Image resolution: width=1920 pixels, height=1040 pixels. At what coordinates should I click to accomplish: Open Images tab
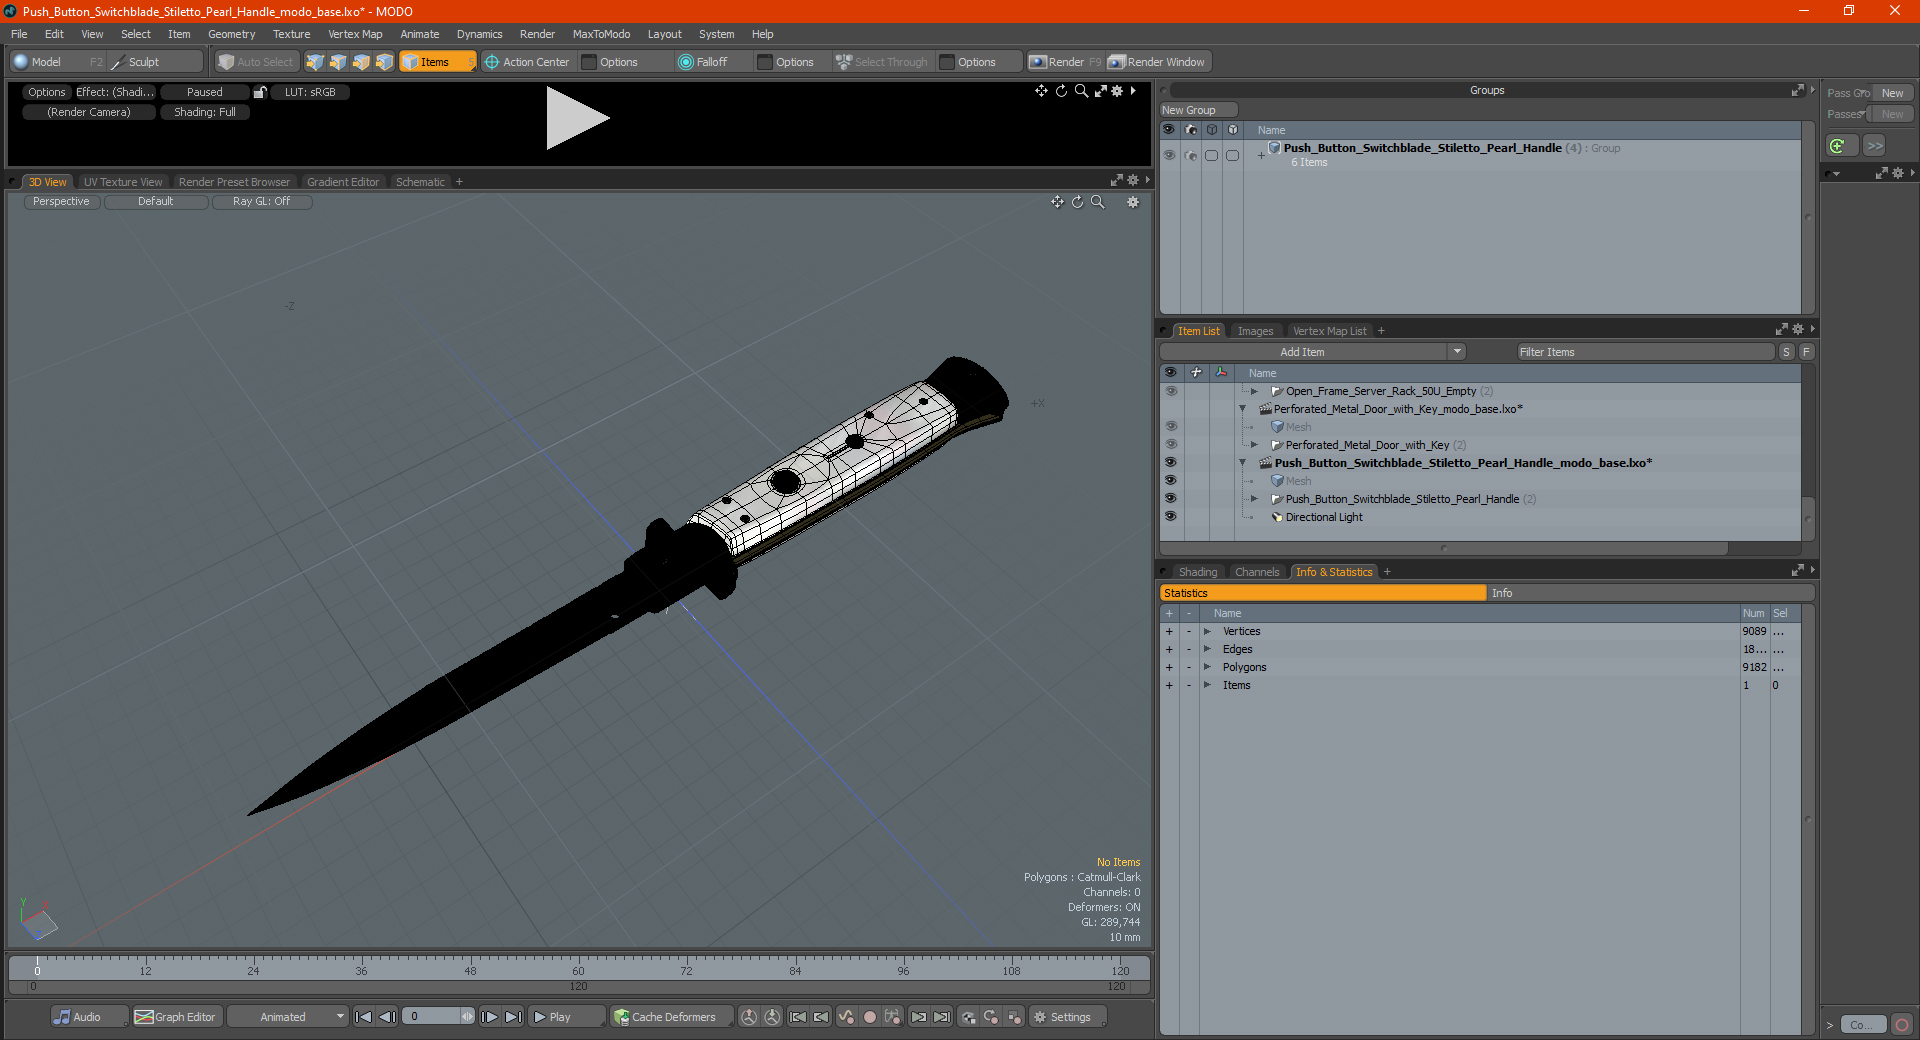tap(1255, 331)
